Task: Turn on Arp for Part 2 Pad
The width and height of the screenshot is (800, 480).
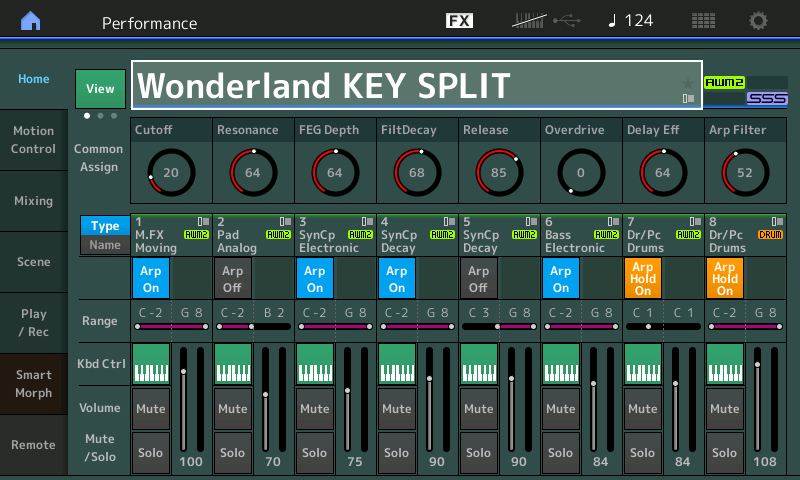Action: [232, 279]
